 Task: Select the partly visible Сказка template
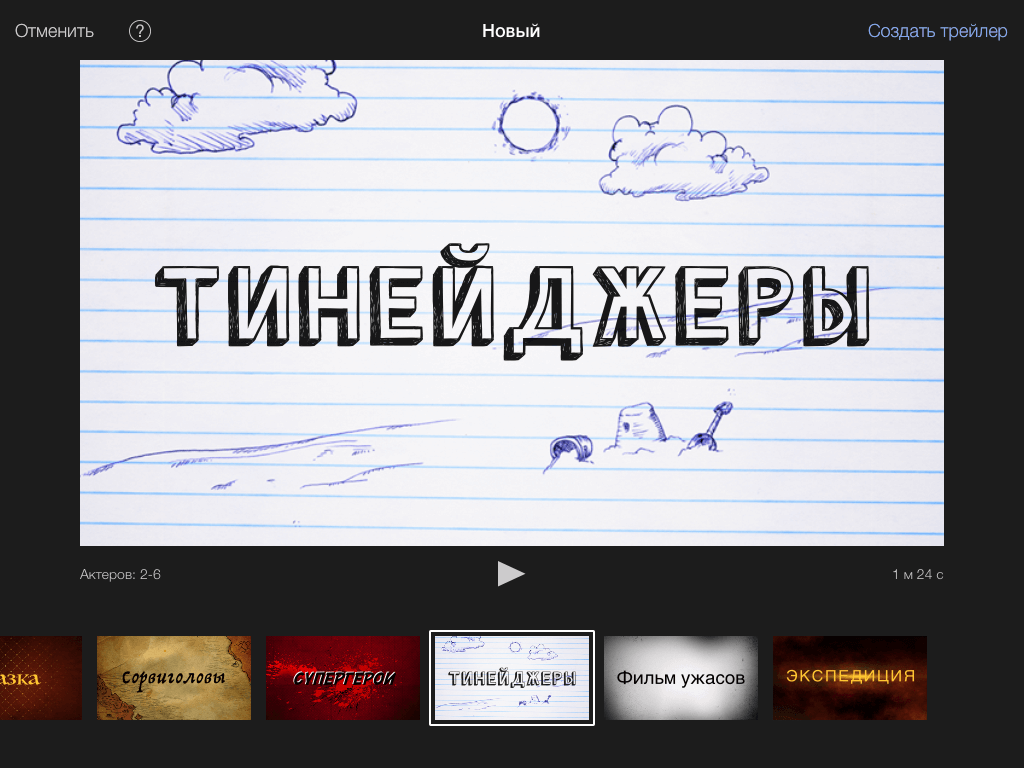[41, 678]
